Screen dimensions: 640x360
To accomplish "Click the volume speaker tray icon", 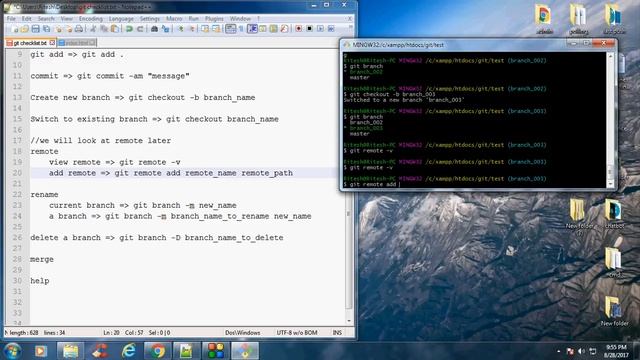I will (581, 351).
